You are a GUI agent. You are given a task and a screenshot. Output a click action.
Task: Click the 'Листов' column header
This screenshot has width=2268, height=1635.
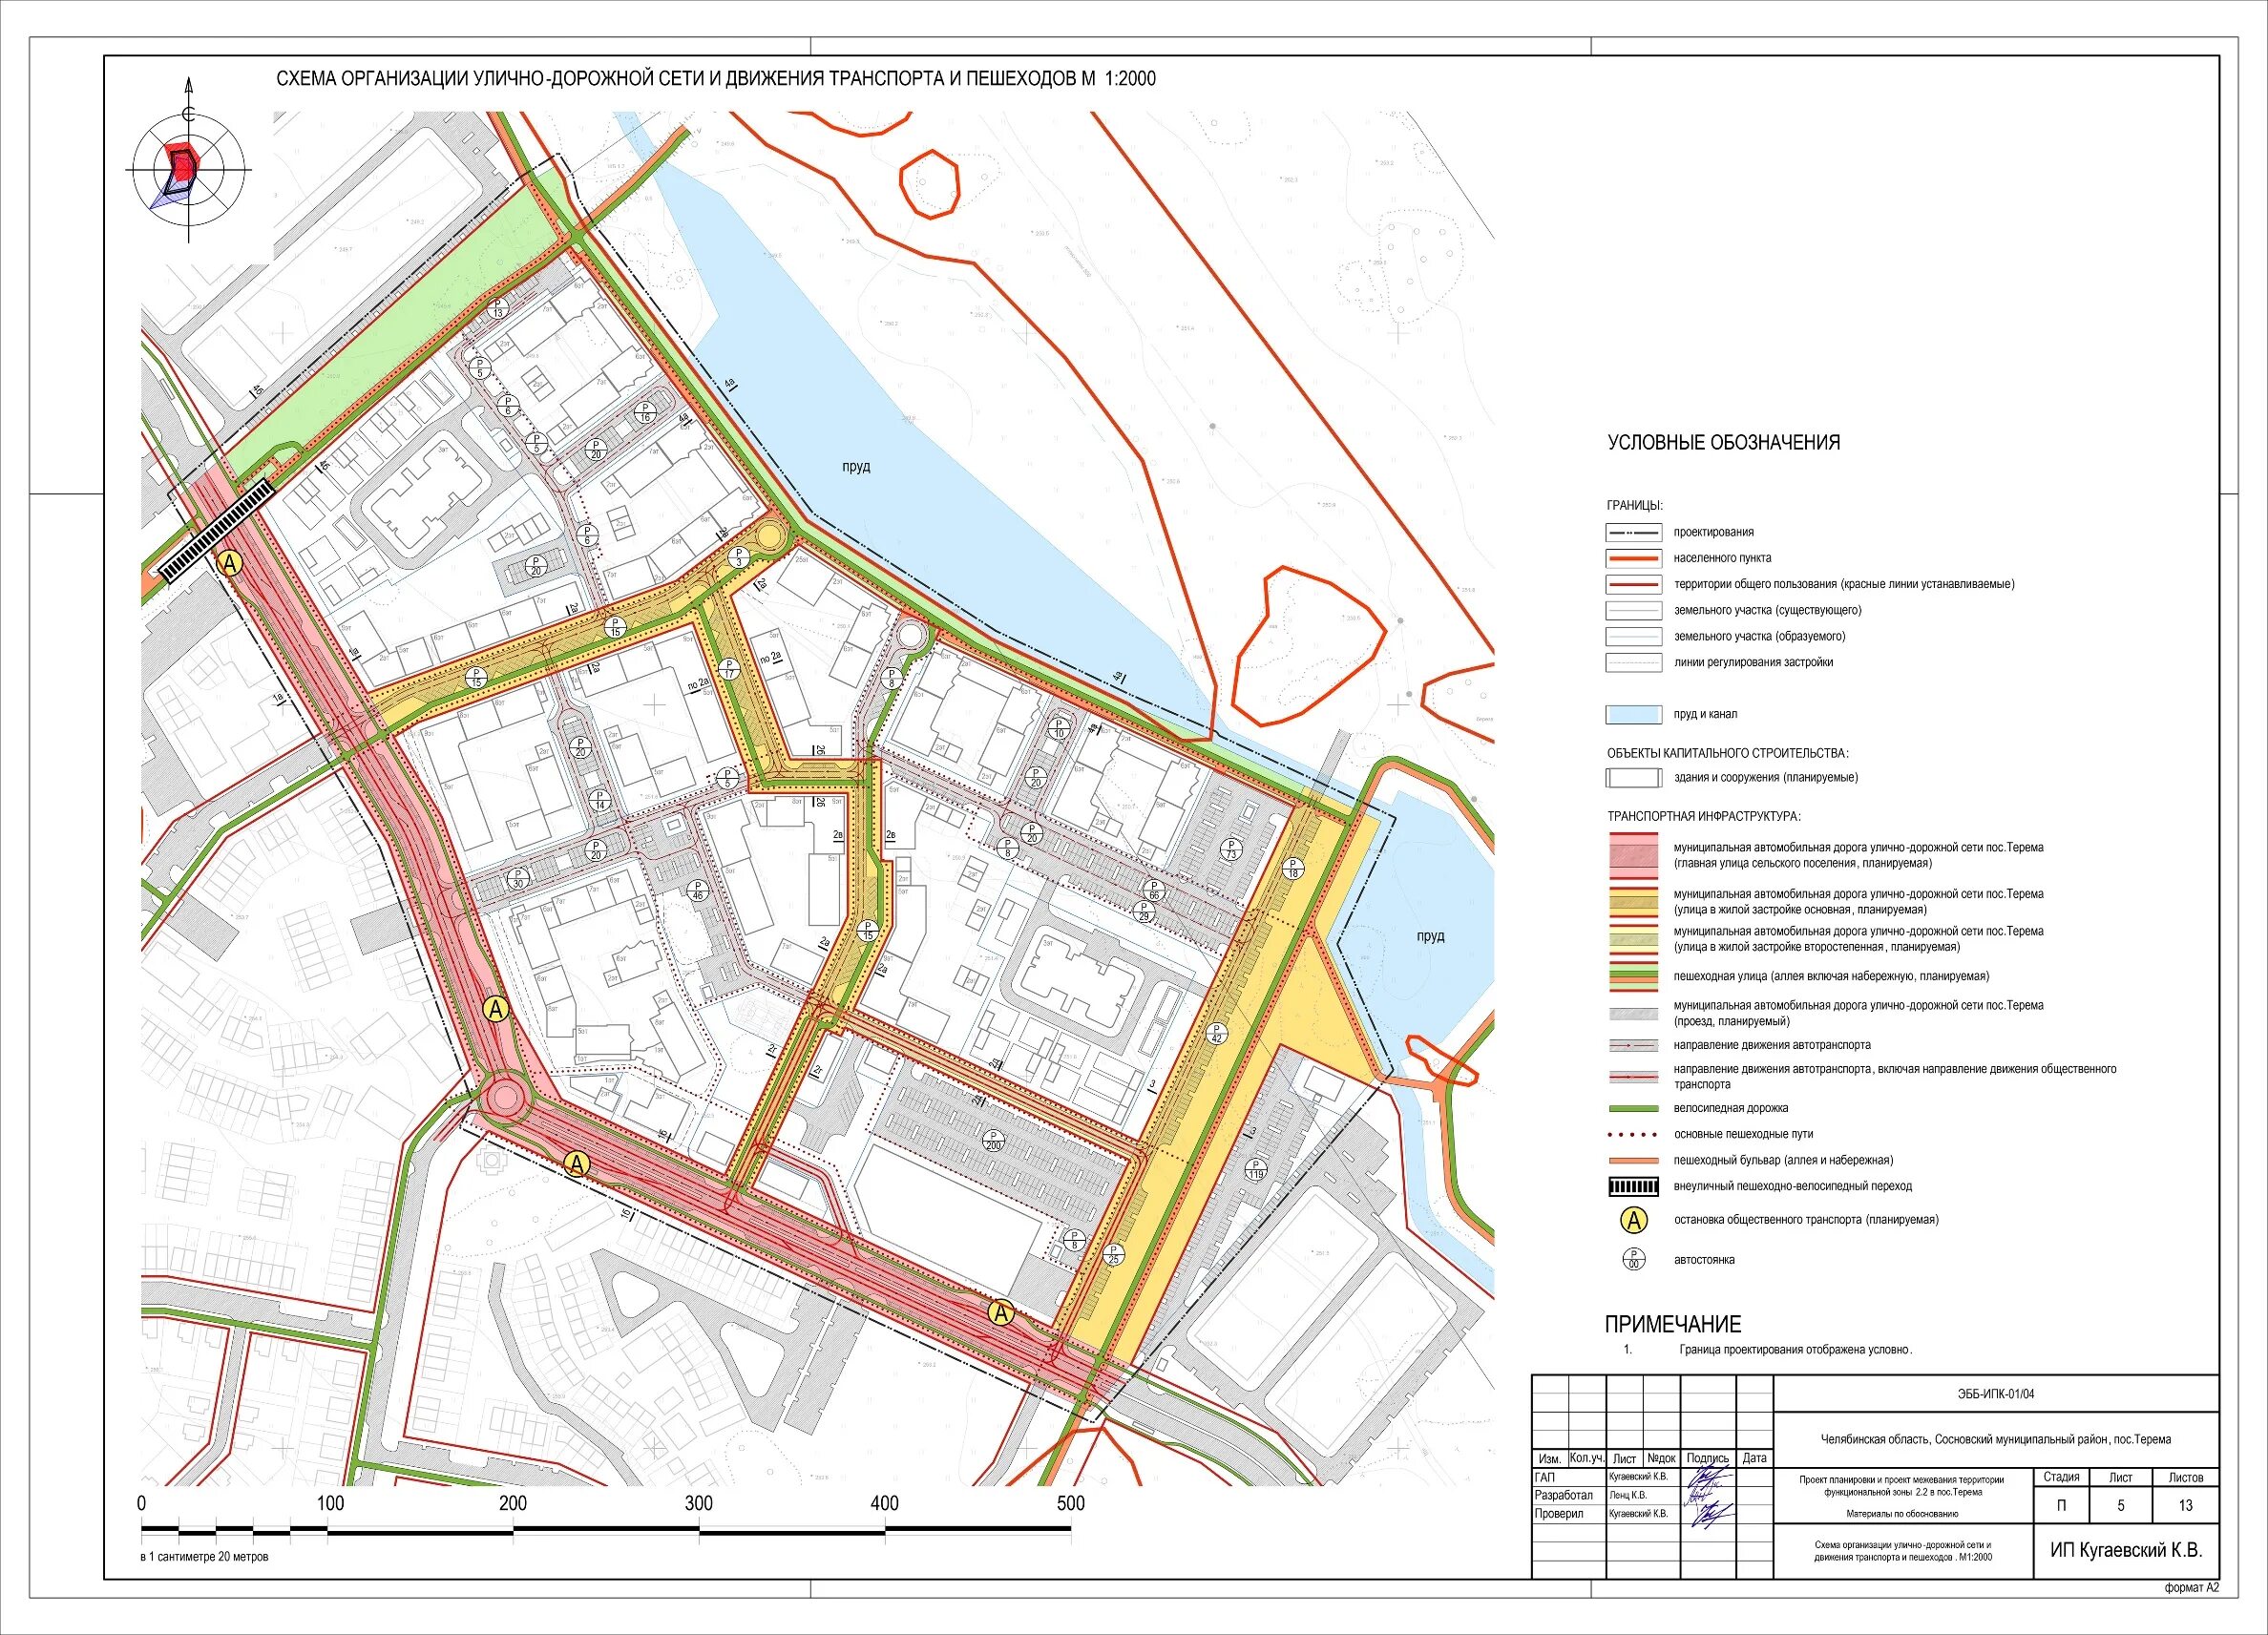click(x=2185, y=1476)
